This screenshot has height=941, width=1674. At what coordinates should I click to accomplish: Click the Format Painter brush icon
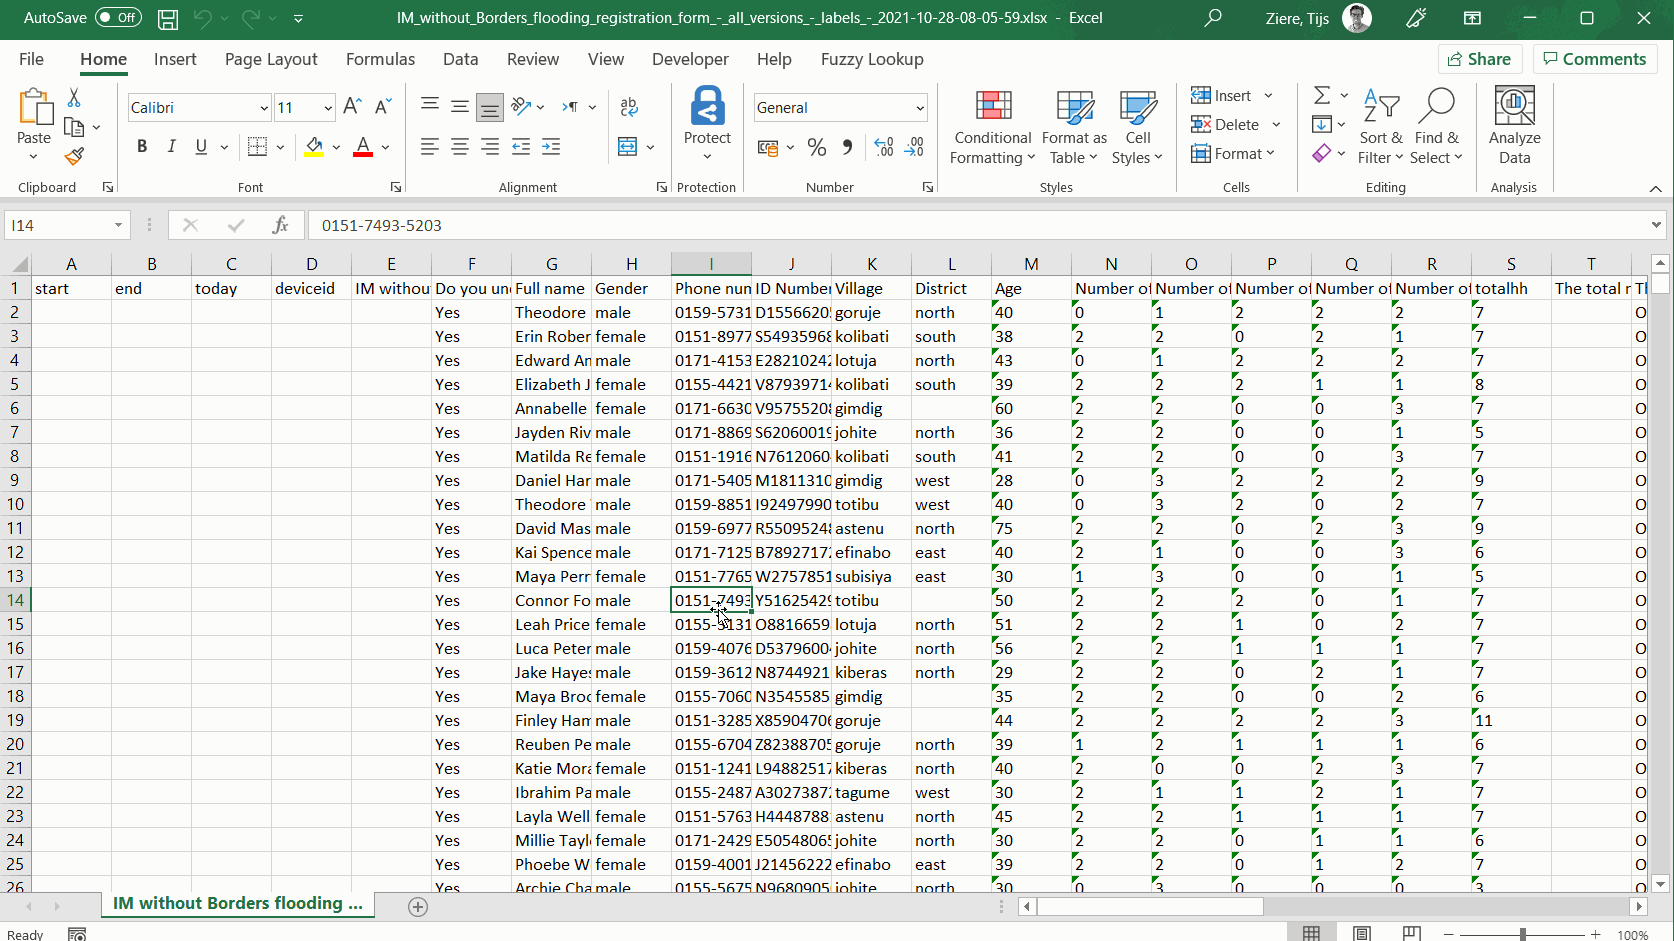(x=74, y=156)
